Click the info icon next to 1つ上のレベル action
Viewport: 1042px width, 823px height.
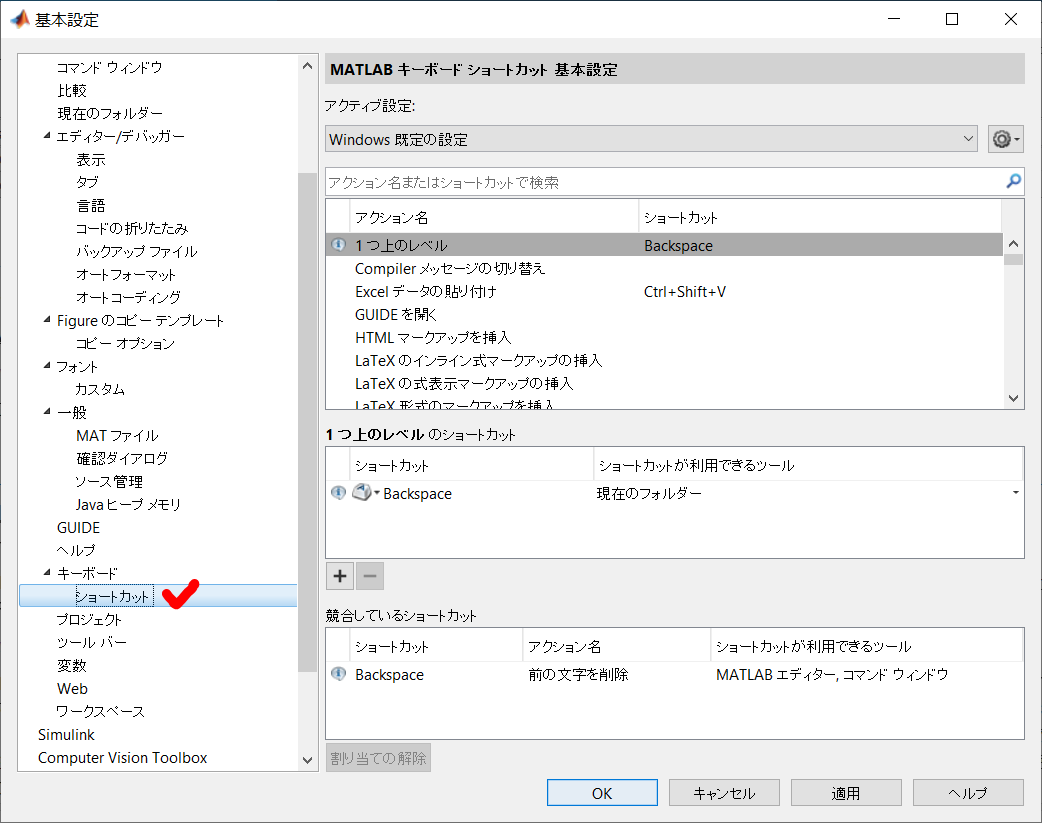(338, 245)
